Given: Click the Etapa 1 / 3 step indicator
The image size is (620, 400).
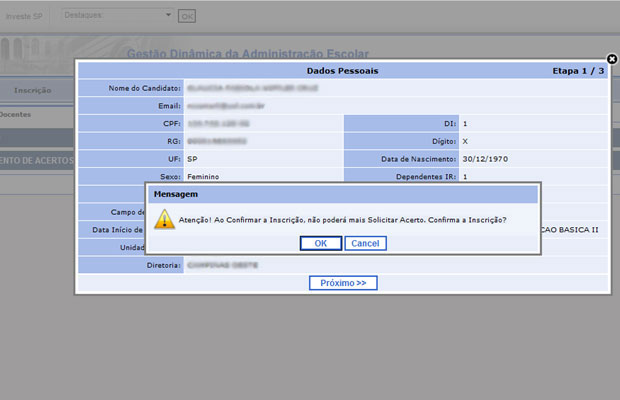Looking at the screenshot, I should pyautogui.click(x=578, y=72).
